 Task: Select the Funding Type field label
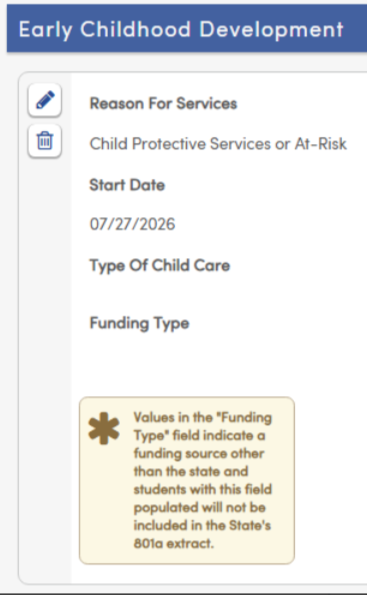139,323
